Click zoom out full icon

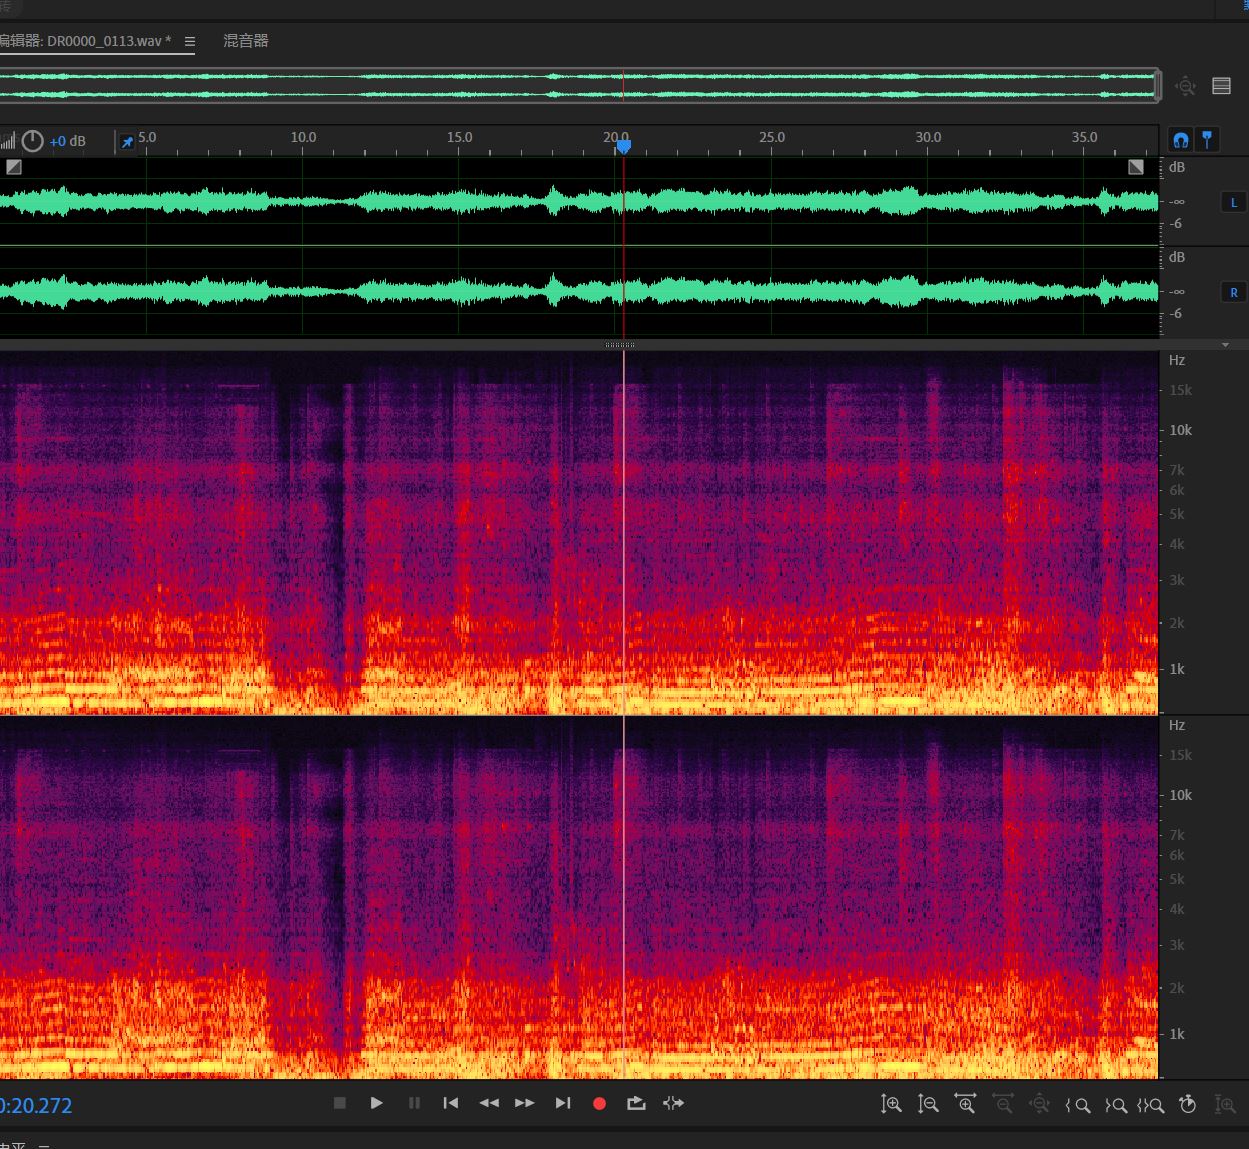1039,1105
